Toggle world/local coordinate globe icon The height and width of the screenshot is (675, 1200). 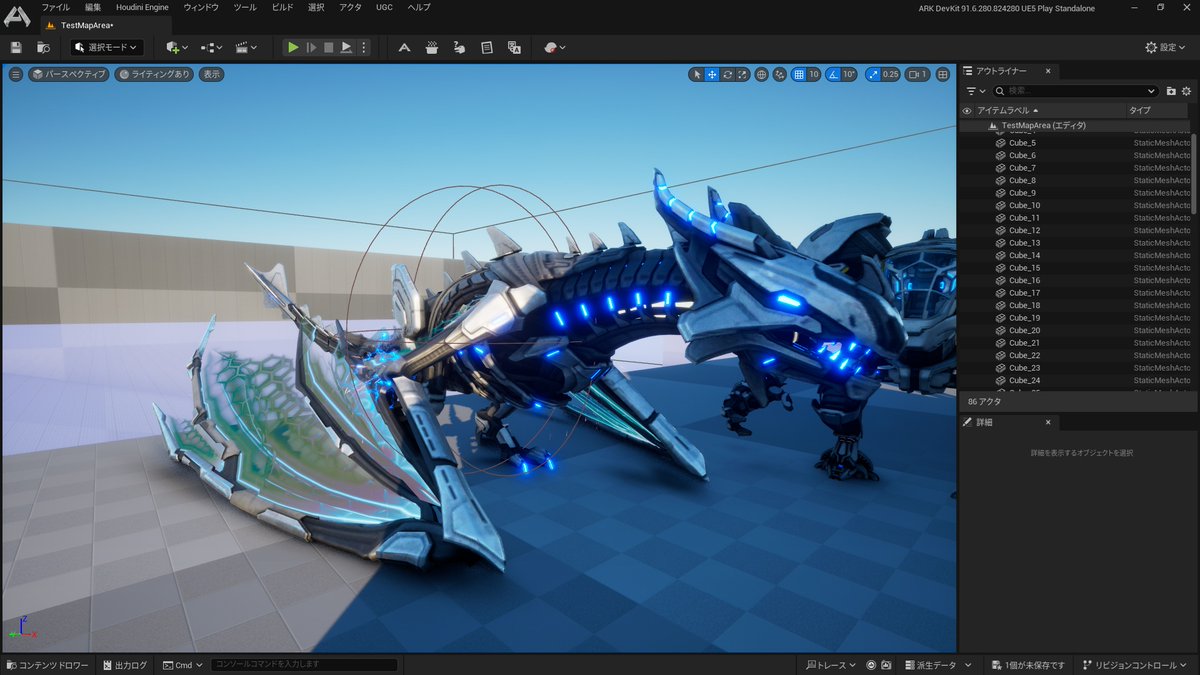point(761,74)
